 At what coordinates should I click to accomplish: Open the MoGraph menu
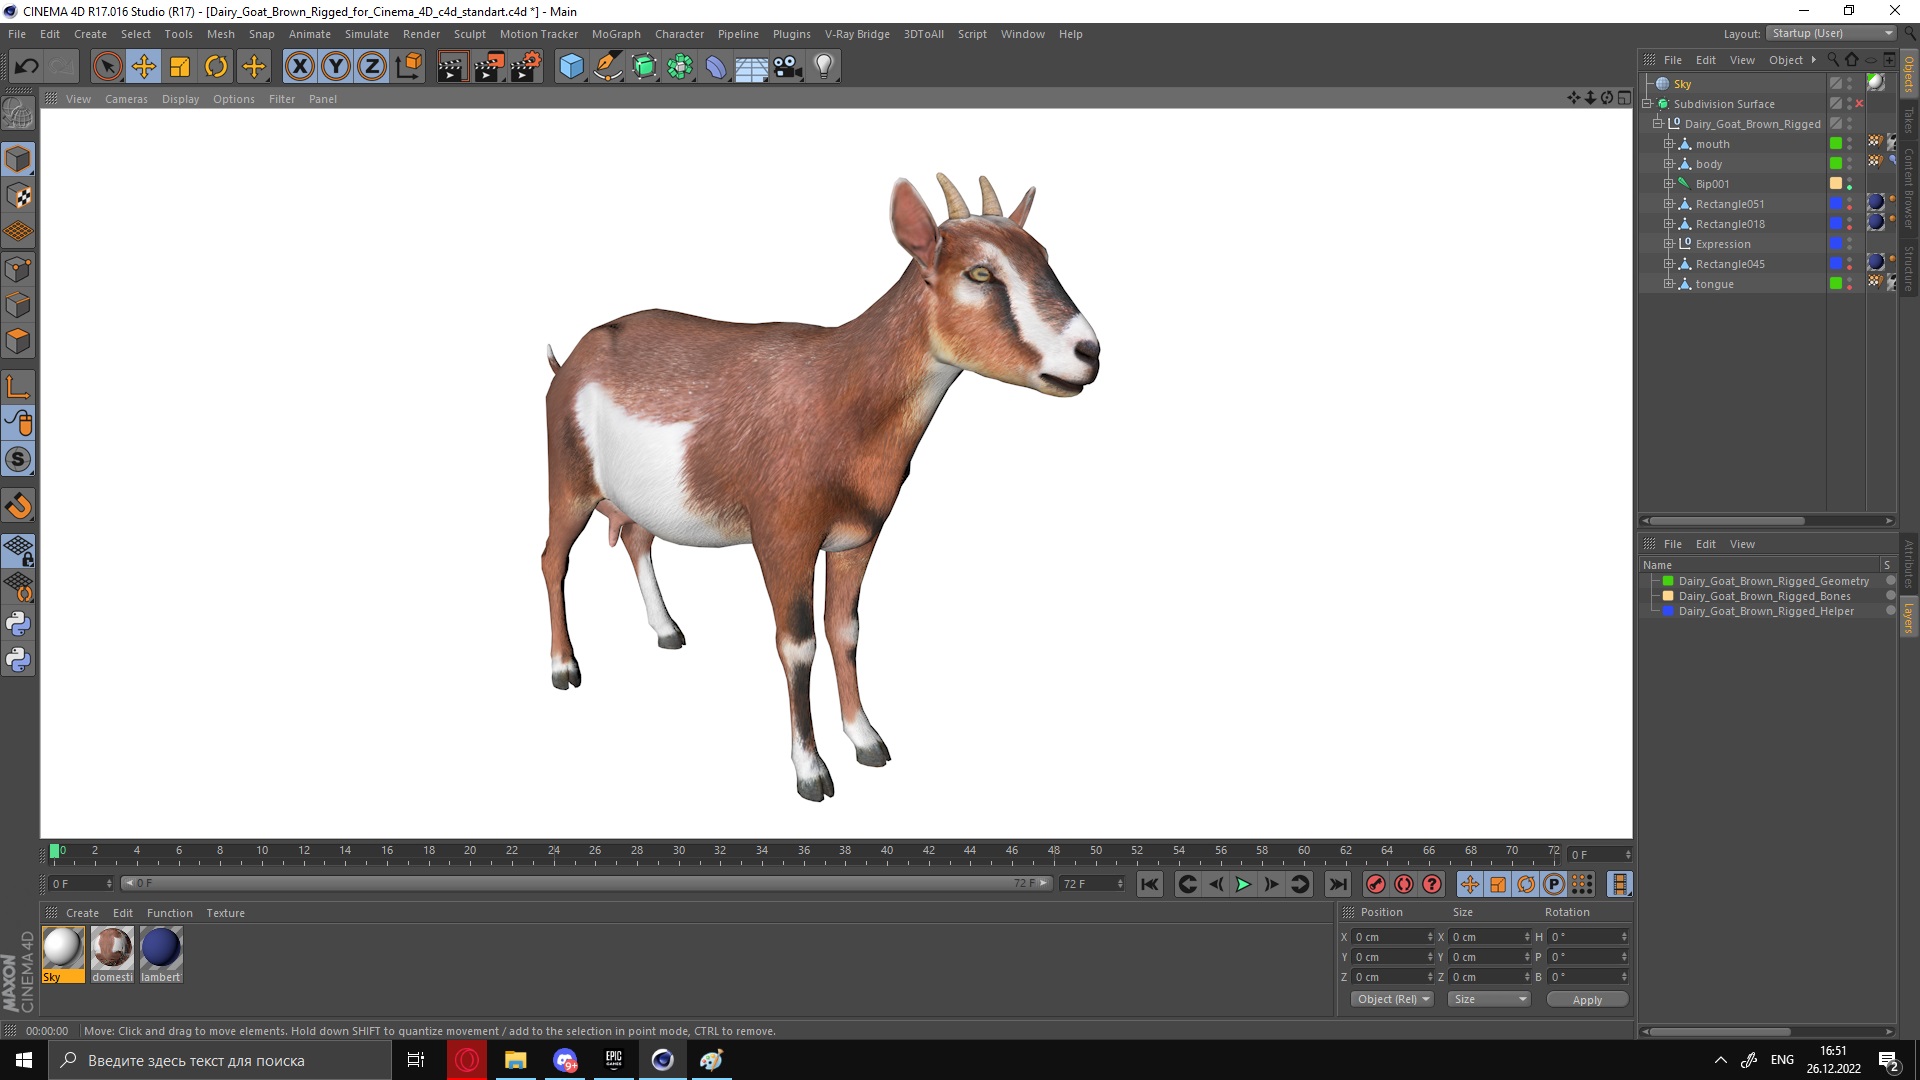616,34
